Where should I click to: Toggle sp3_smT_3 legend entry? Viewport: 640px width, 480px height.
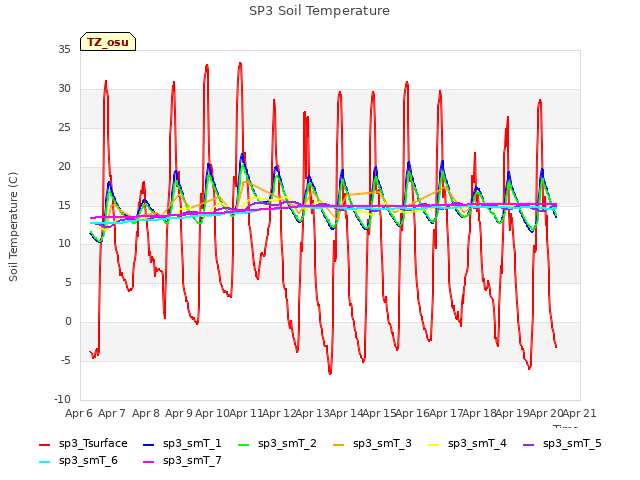(372, 444)
